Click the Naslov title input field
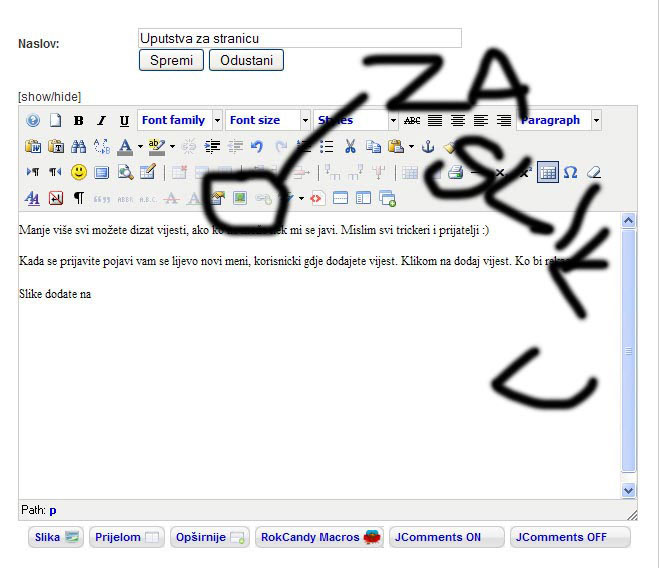659x568 pixels. coord(299,38)
